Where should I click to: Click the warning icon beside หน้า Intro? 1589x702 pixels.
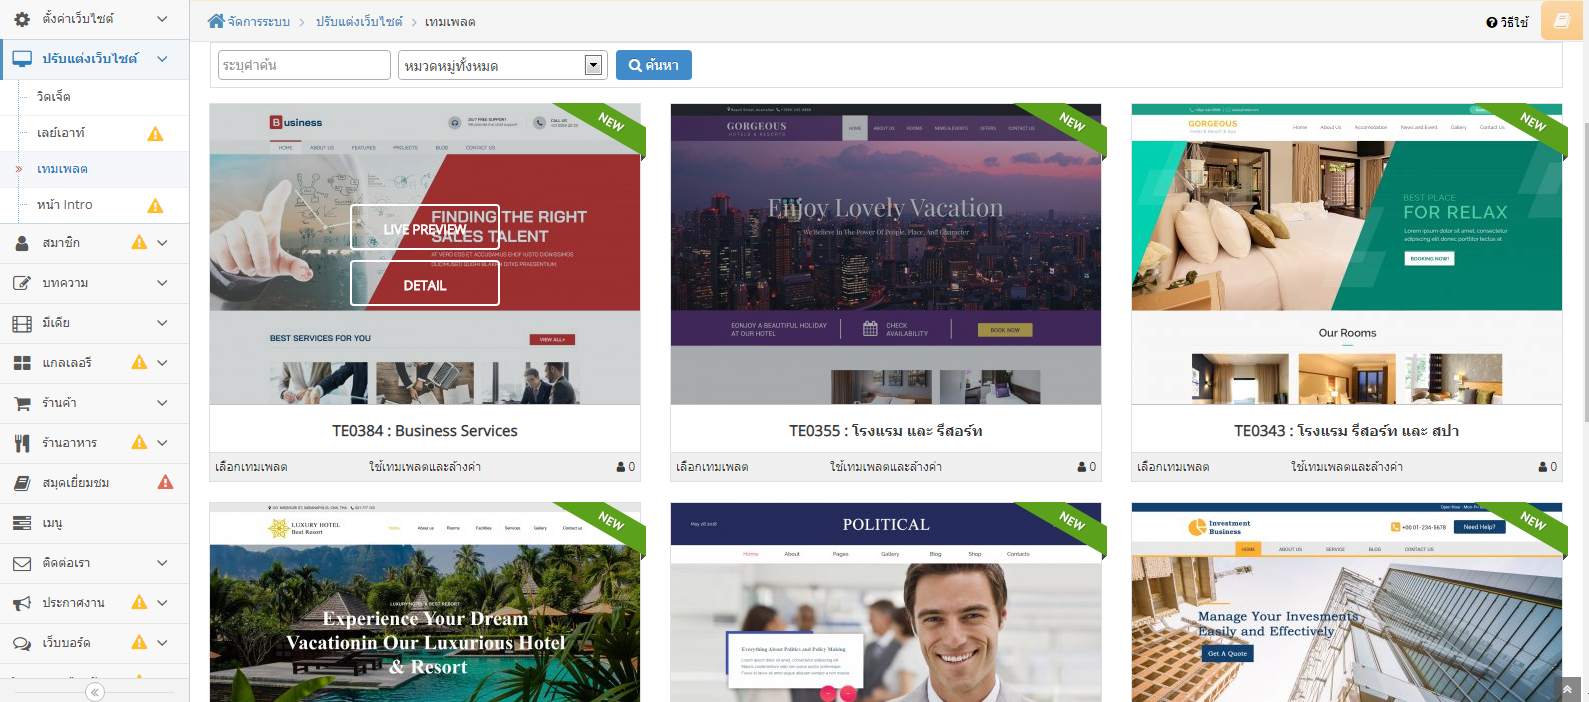click(155, 206)
